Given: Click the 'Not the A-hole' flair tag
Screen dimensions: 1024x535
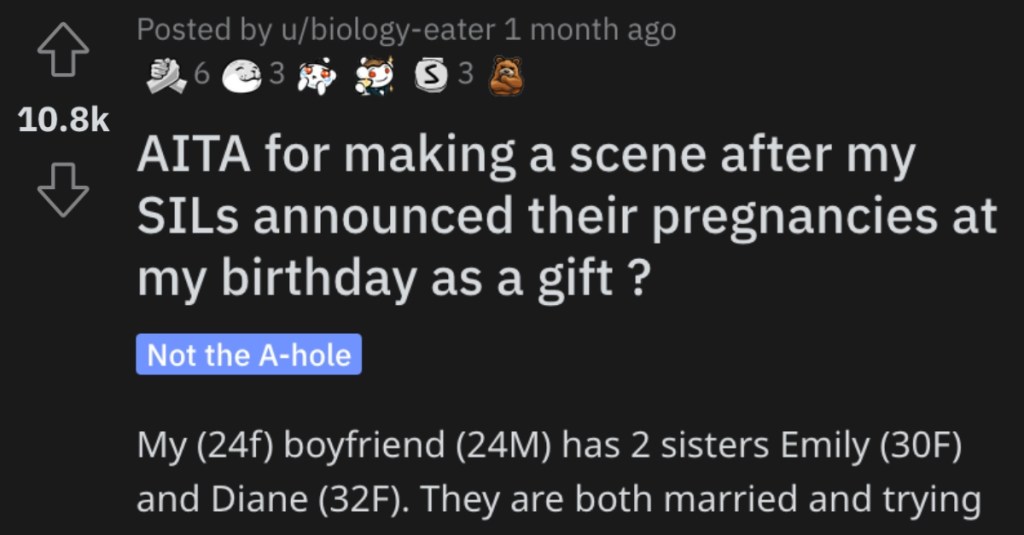Looking at the screenshot, I should (248, 355).
